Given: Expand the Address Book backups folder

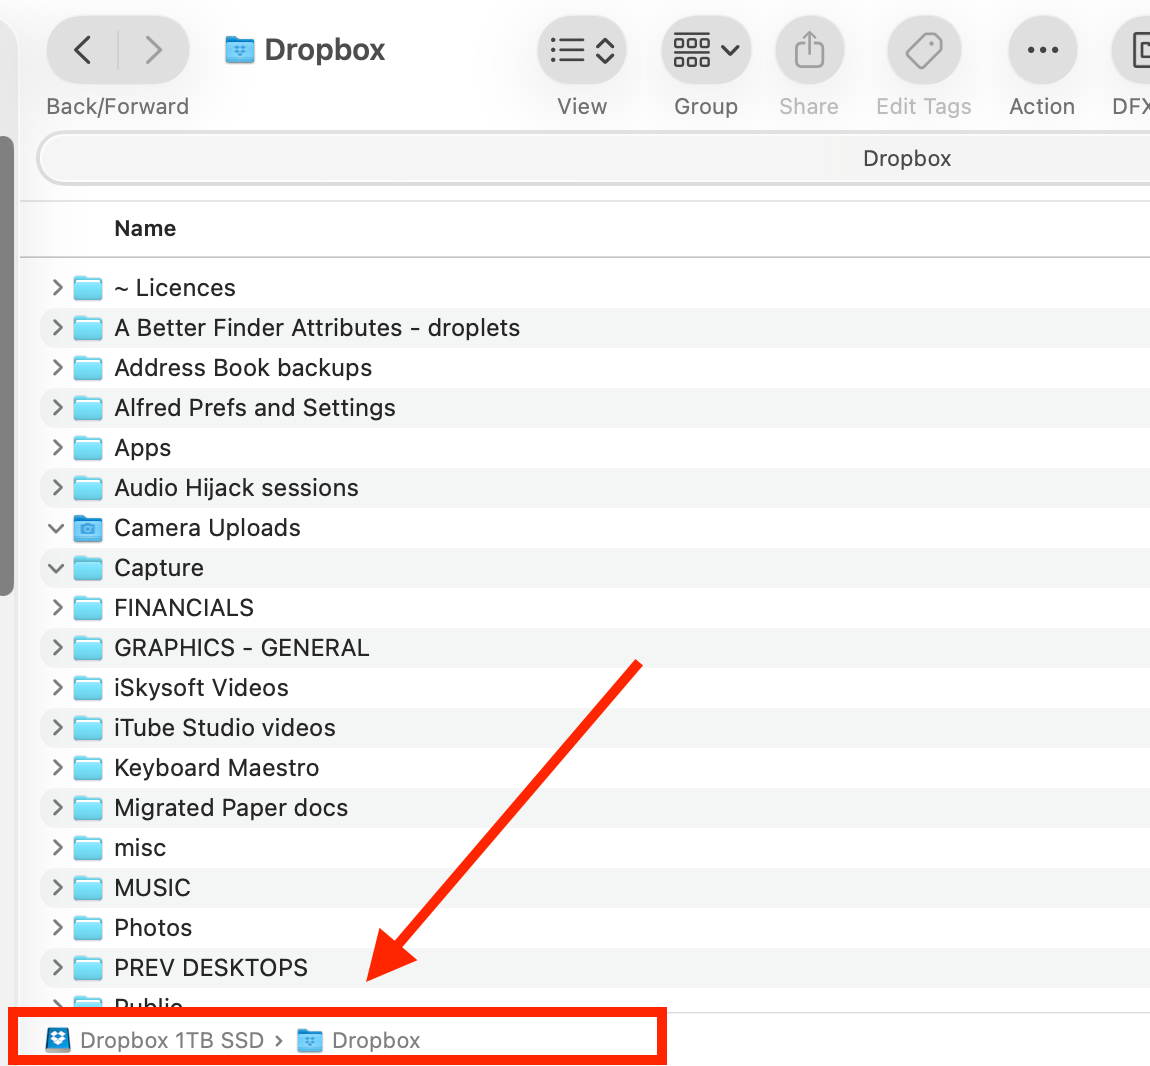Looking at the screenshot, I should point(57,368).
